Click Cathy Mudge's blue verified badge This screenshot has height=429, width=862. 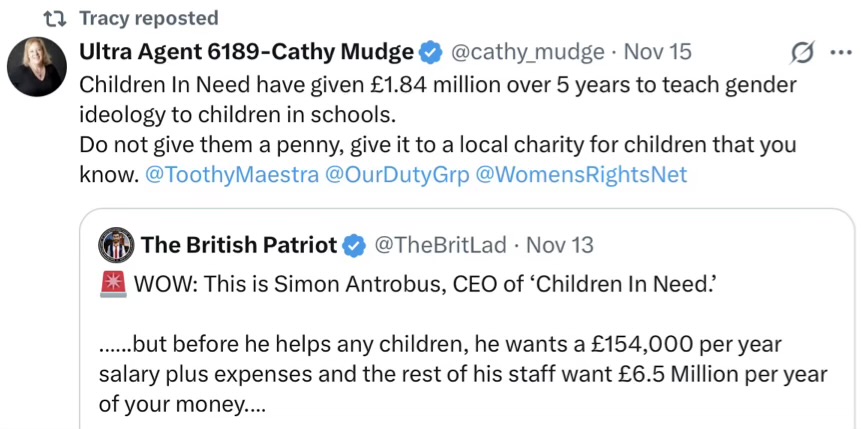pos(431,52)
